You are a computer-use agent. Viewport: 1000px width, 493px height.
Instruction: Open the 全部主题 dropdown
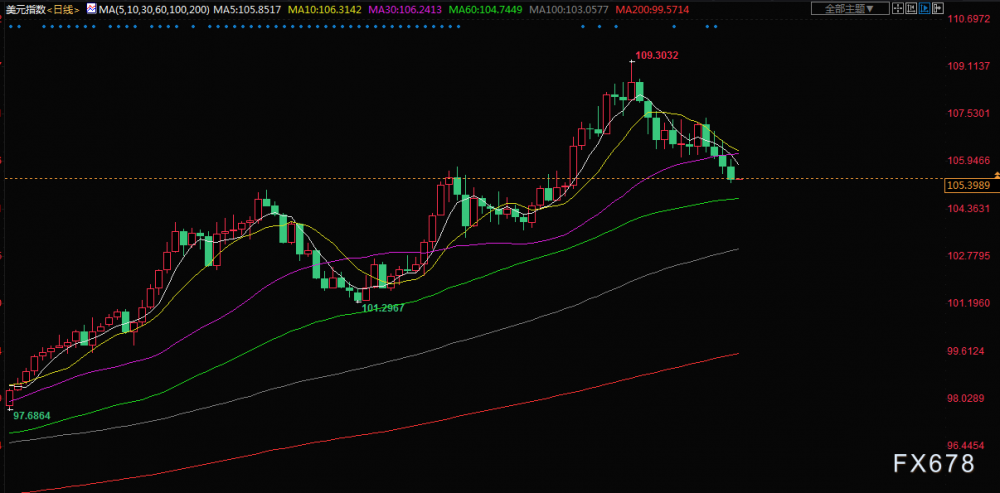click(x=850, y=8)
